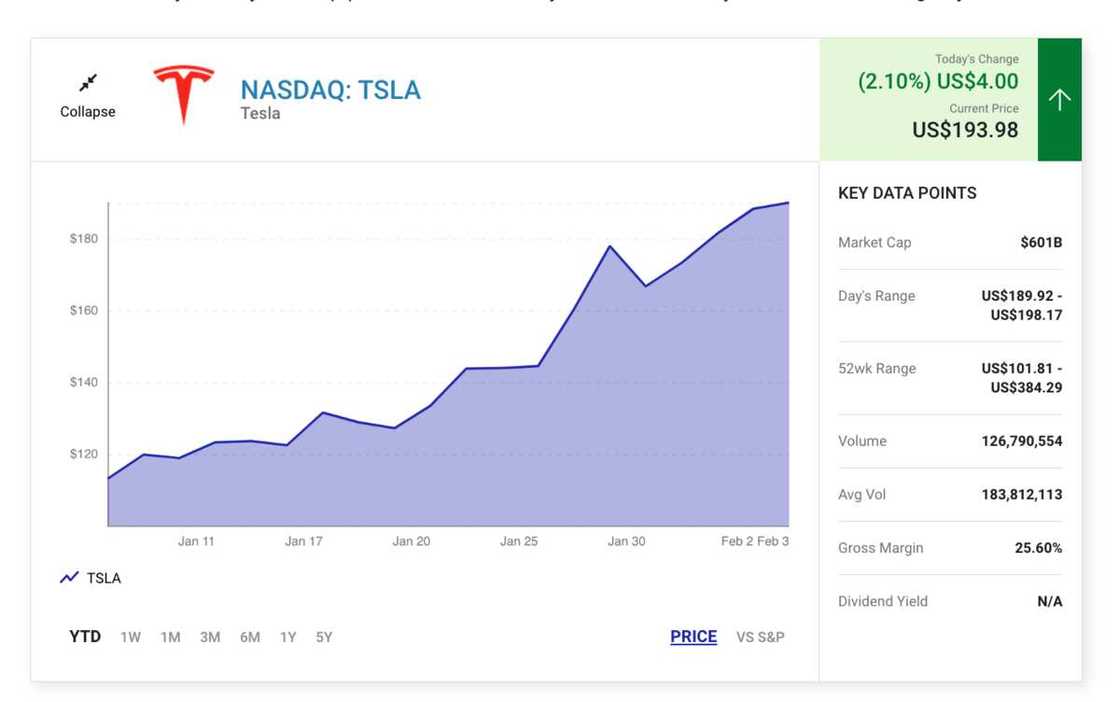This screenshot has height=702, width=1120.
Task: Click the TSLA legend line icon
Action: pos(69,578)
